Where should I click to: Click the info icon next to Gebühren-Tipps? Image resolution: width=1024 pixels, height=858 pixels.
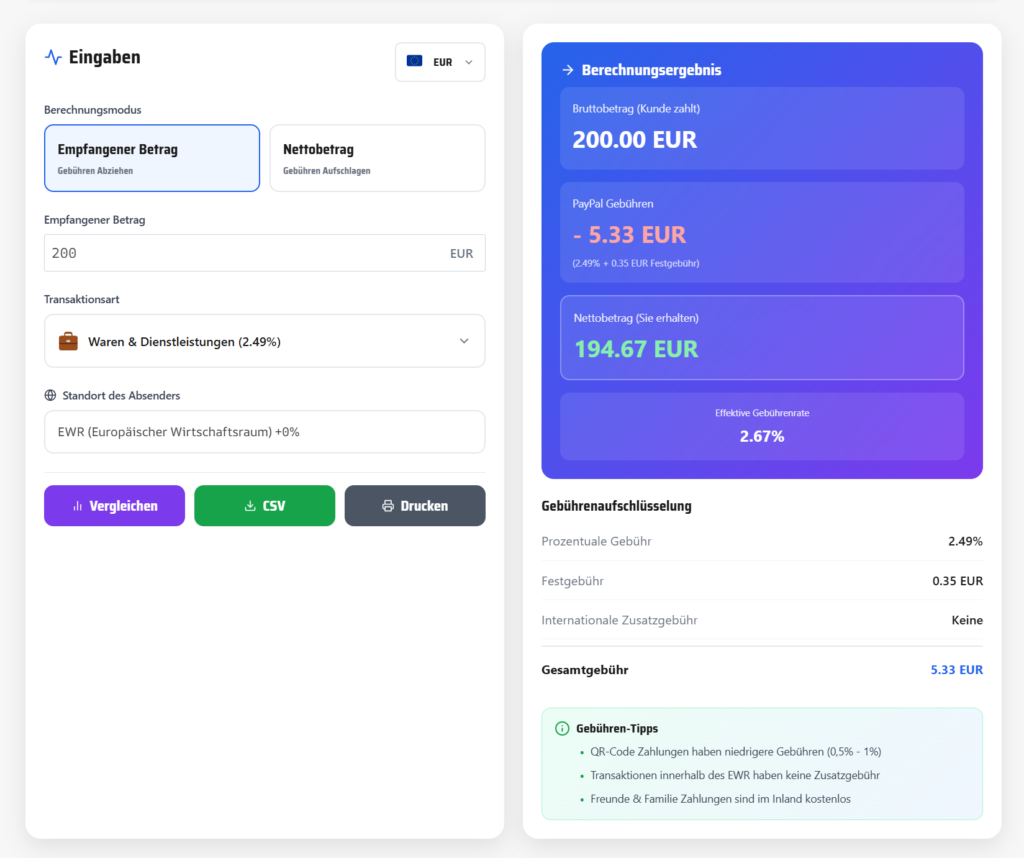[x=562, y=728]
